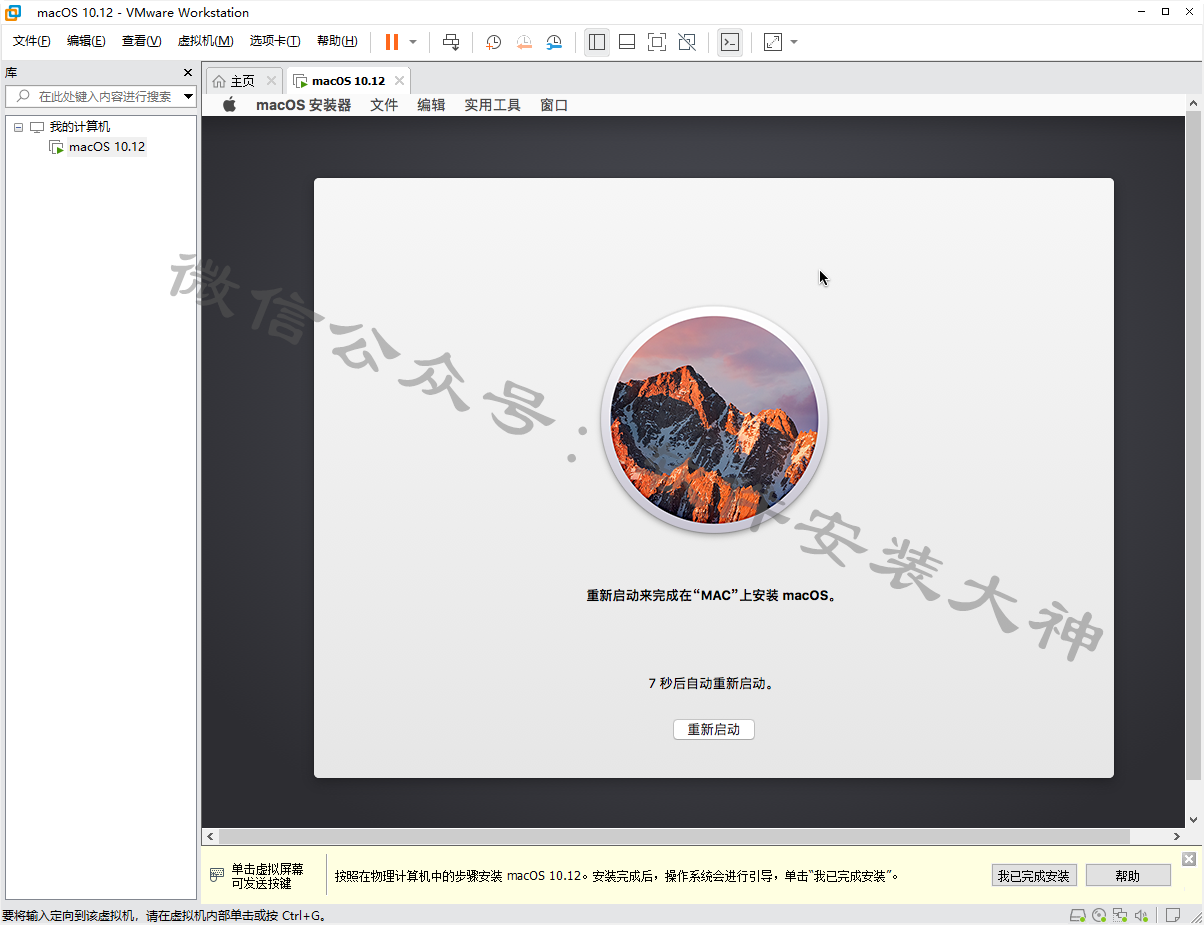The image size is (1204, 925).
Task: Toggle the console view icon
Action: (730, 42)
